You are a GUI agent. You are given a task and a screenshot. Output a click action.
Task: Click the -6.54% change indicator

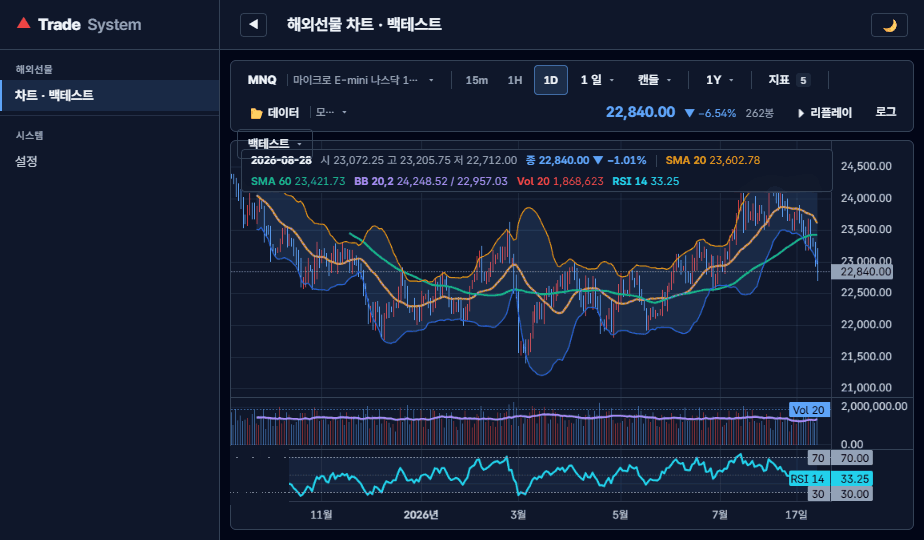tap(710, 113)
